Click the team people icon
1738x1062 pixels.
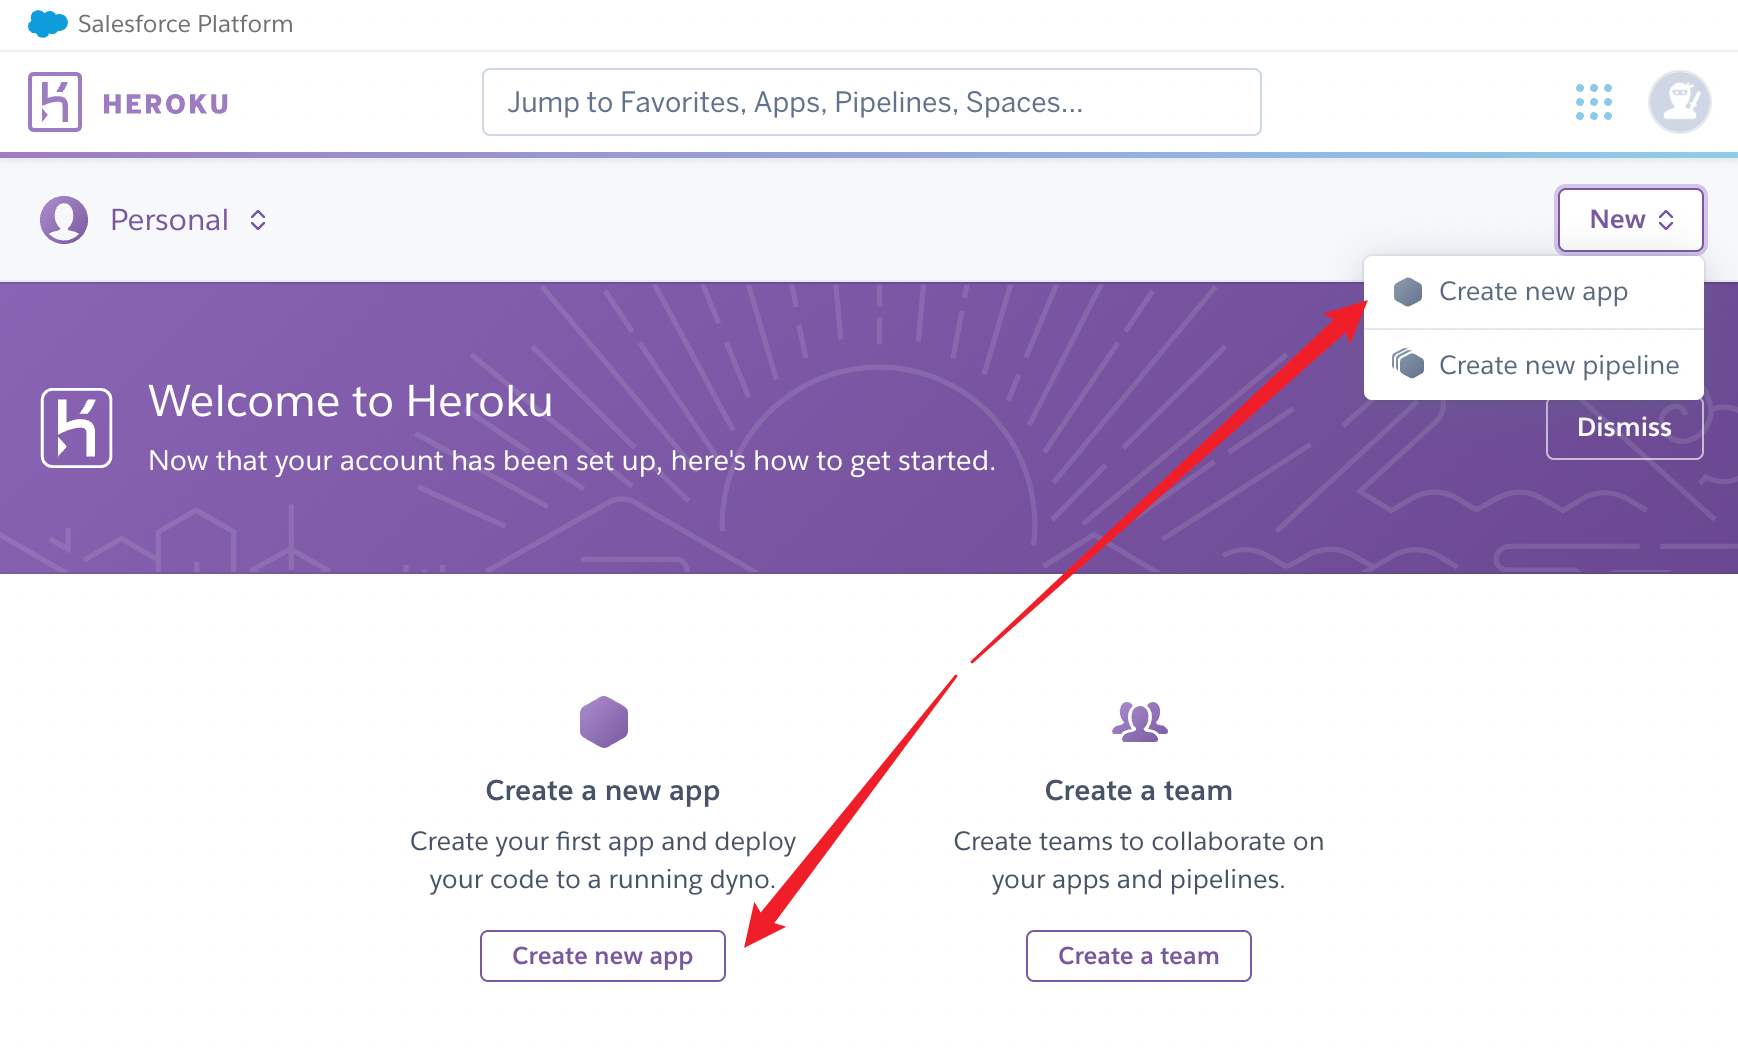(1139, 721)
